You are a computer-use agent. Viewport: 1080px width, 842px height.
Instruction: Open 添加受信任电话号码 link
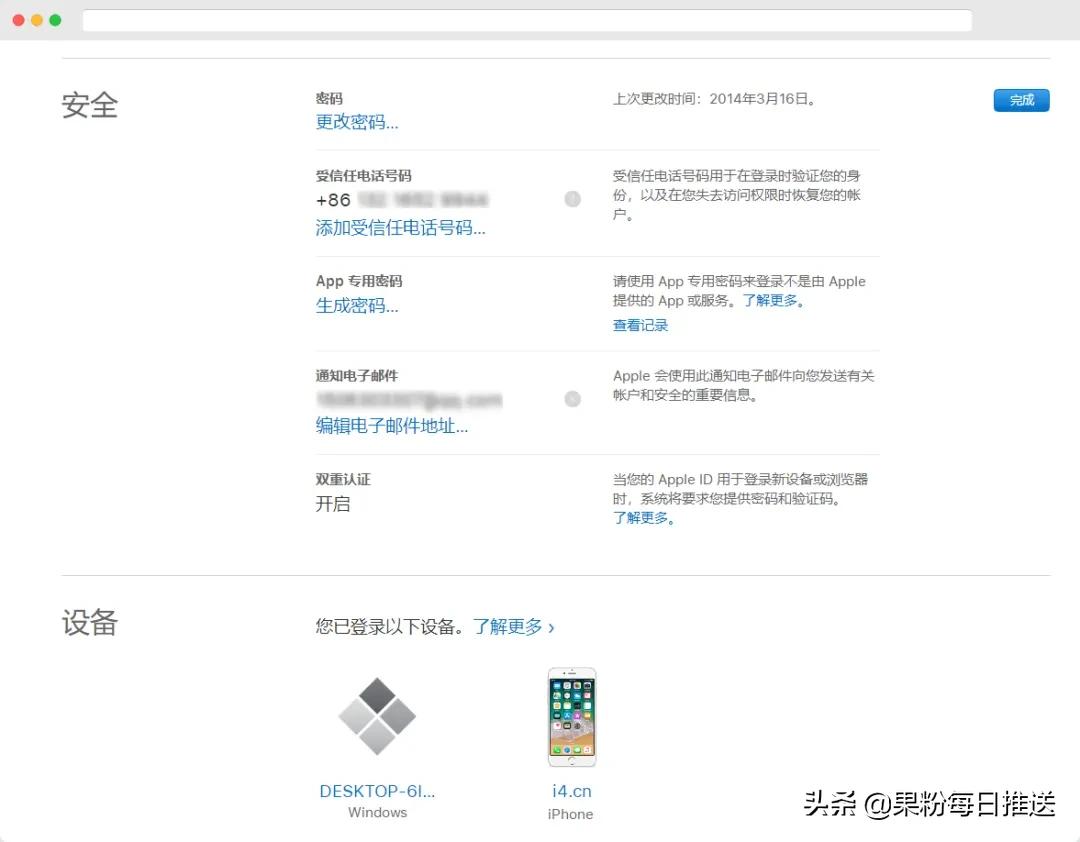pos(402,228)
